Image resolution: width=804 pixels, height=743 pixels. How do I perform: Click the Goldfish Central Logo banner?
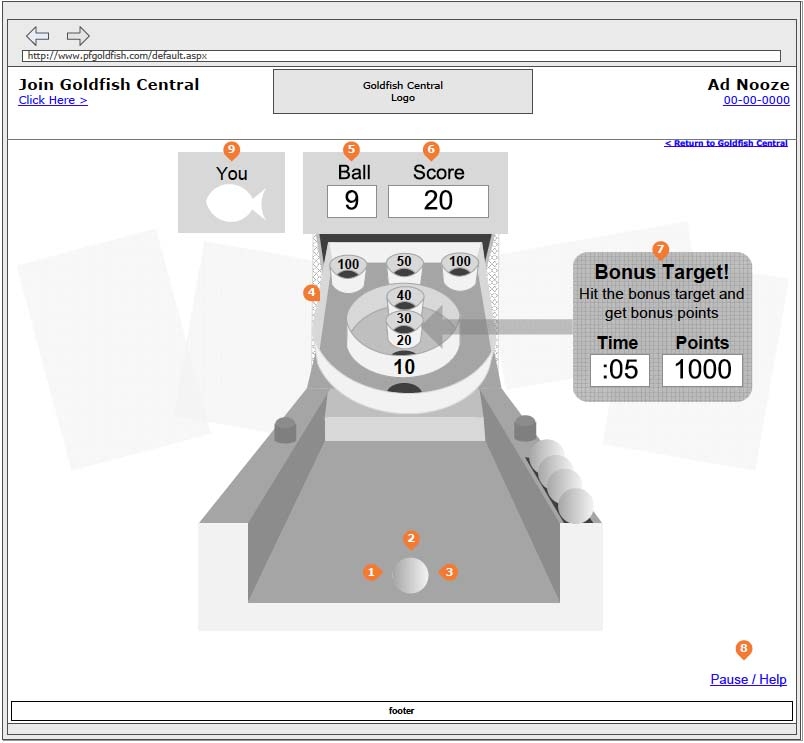(403, 92)
